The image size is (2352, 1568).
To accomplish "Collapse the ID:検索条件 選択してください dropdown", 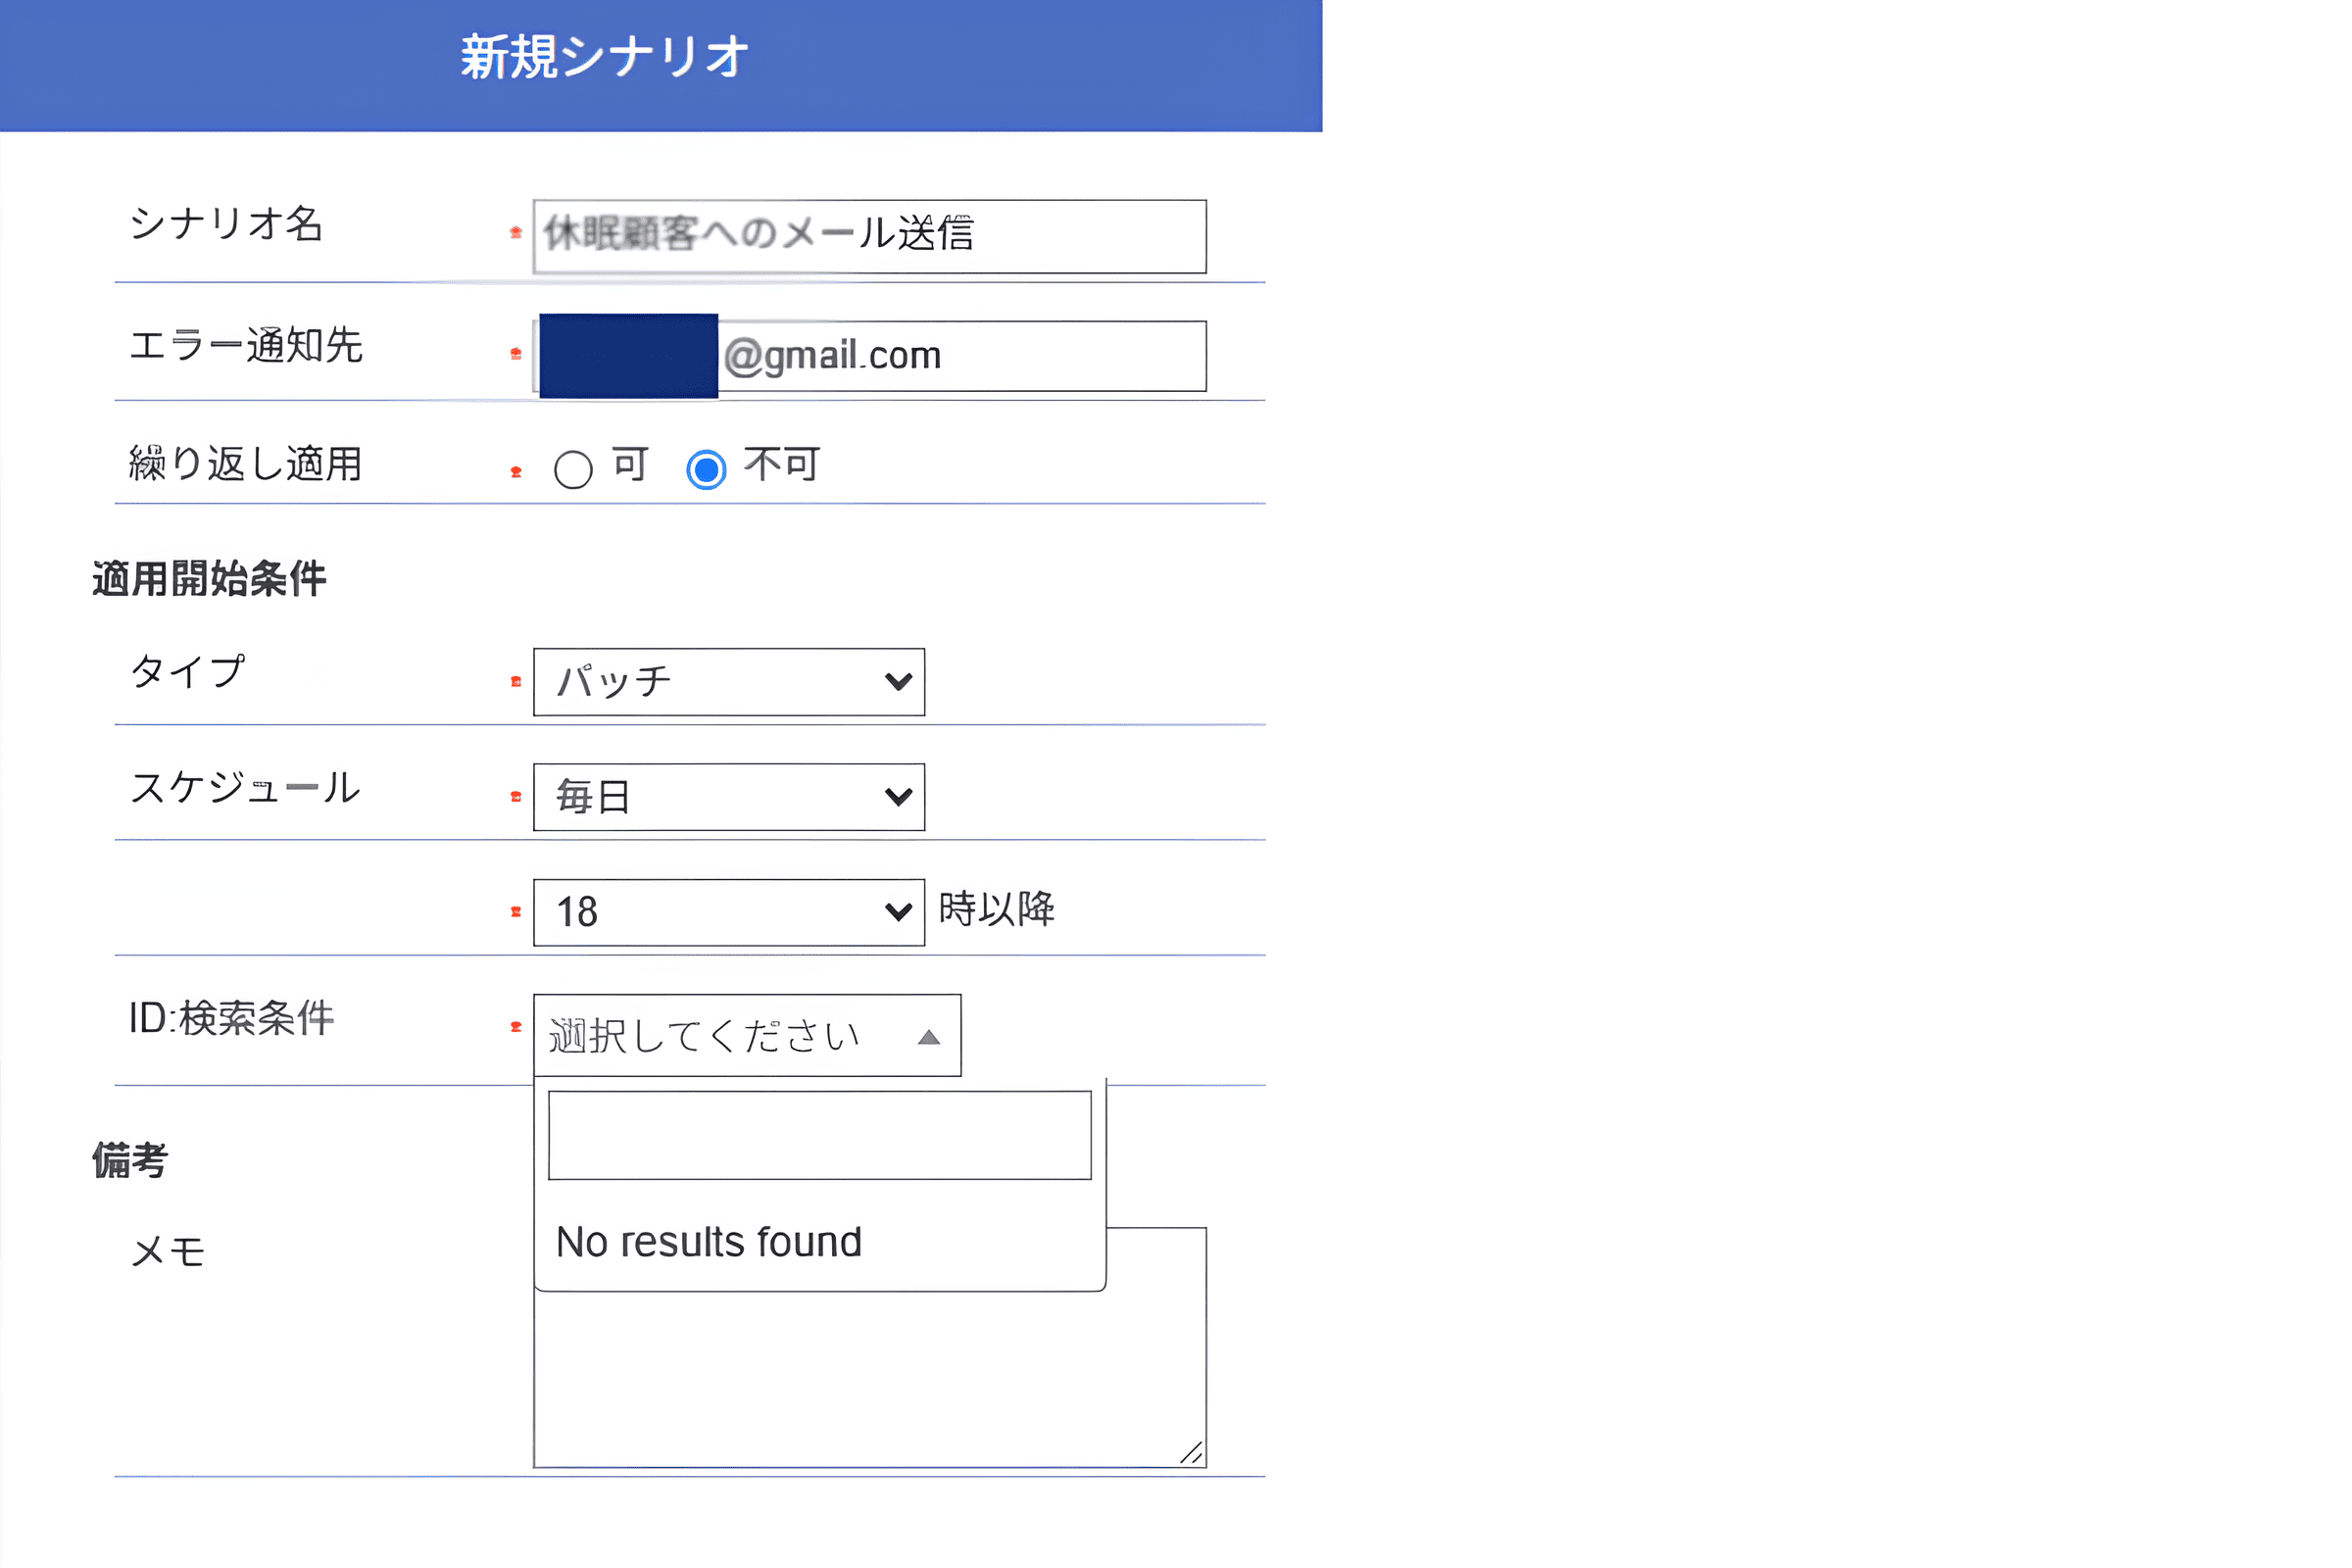I will point(747,1036).
